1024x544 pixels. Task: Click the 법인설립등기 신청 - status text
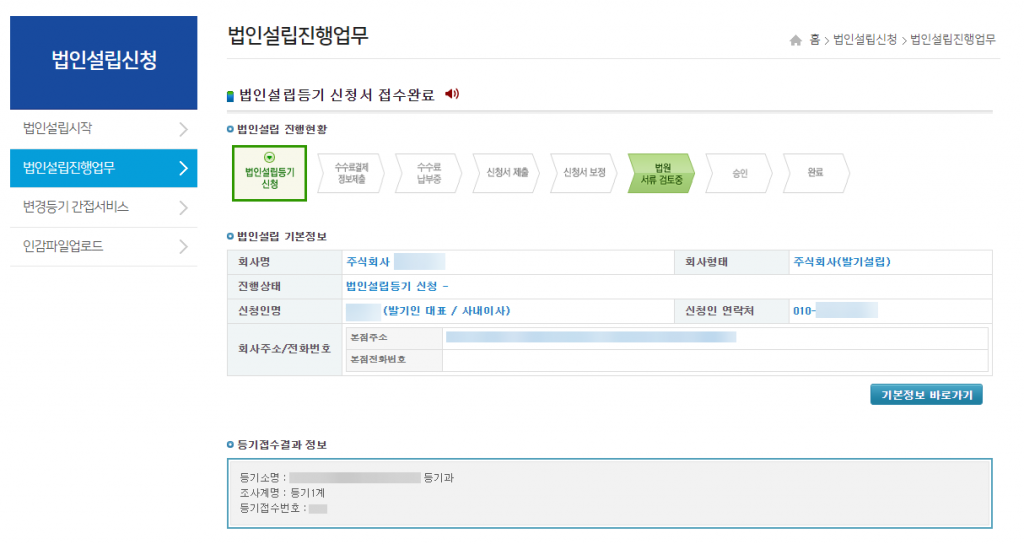pyautogui.click(x=397, y=287)
